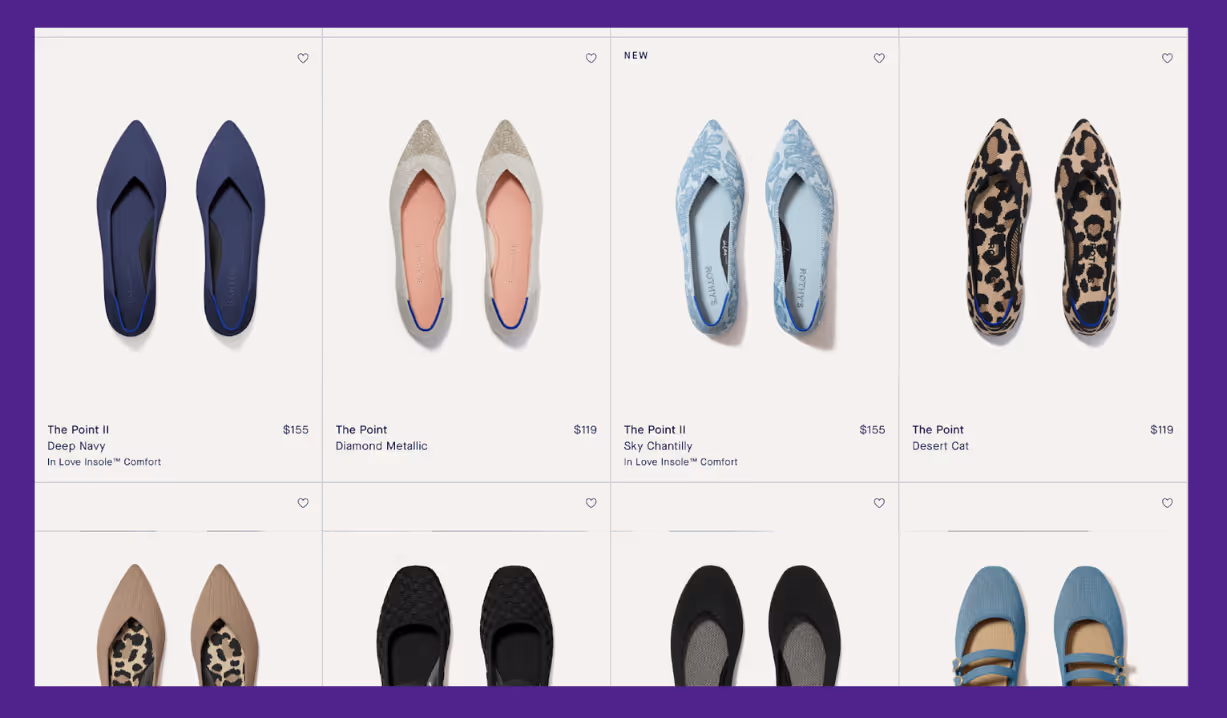This screenshot has width=1227, height=718.
Task: Click the $119 price for Diamond Metallic
Action: (x=585, y=430)
